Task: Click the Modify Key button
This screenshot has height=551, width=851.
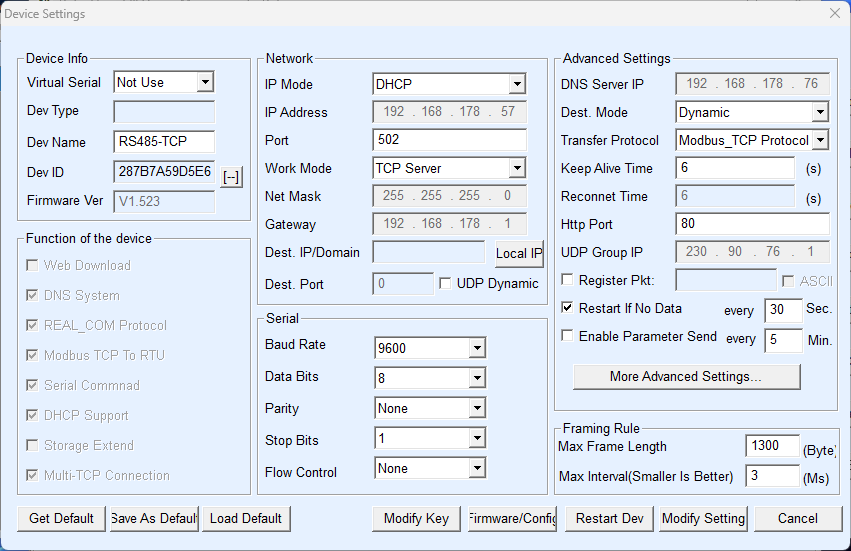Action: tap(416, 518)
